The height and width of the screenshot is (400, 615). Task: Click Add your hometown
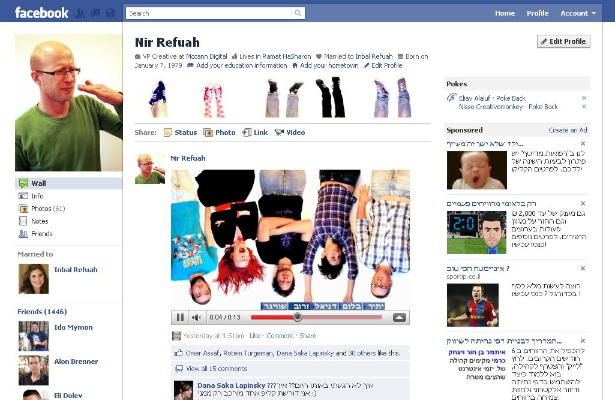(329, 65)
